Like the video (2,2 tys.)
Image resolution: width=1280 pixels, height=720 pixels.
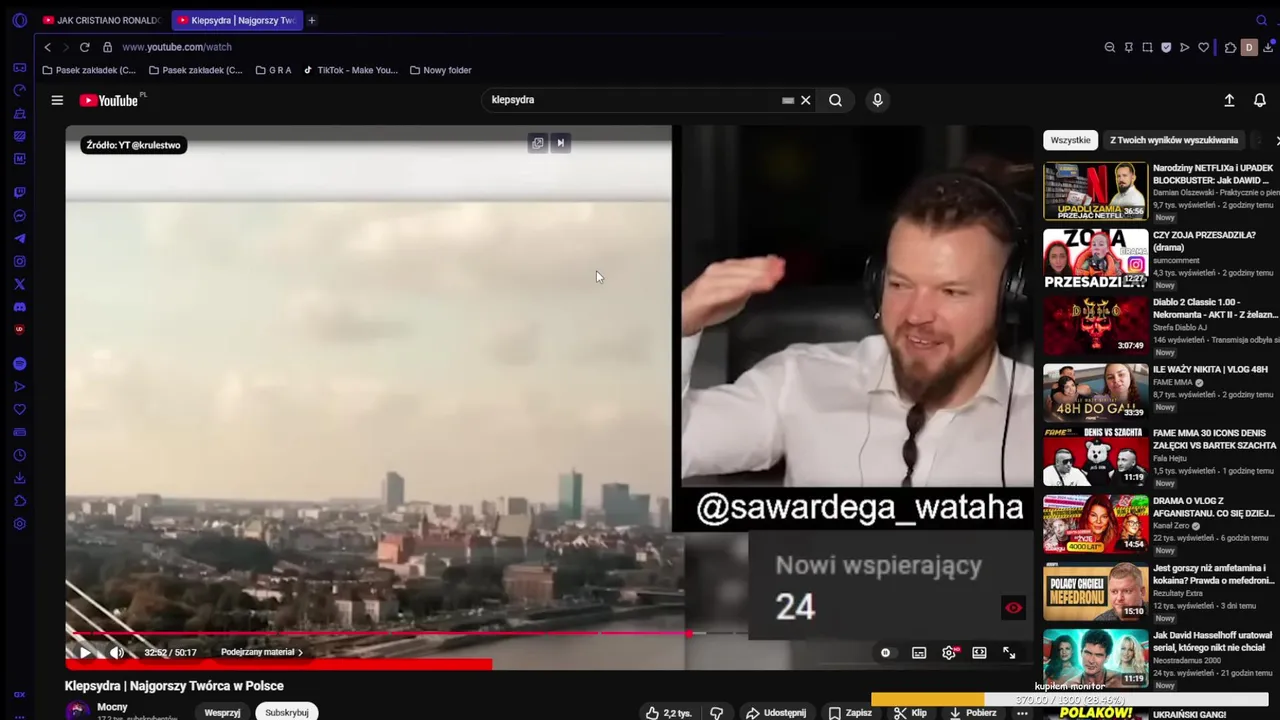tap(668, 713)
